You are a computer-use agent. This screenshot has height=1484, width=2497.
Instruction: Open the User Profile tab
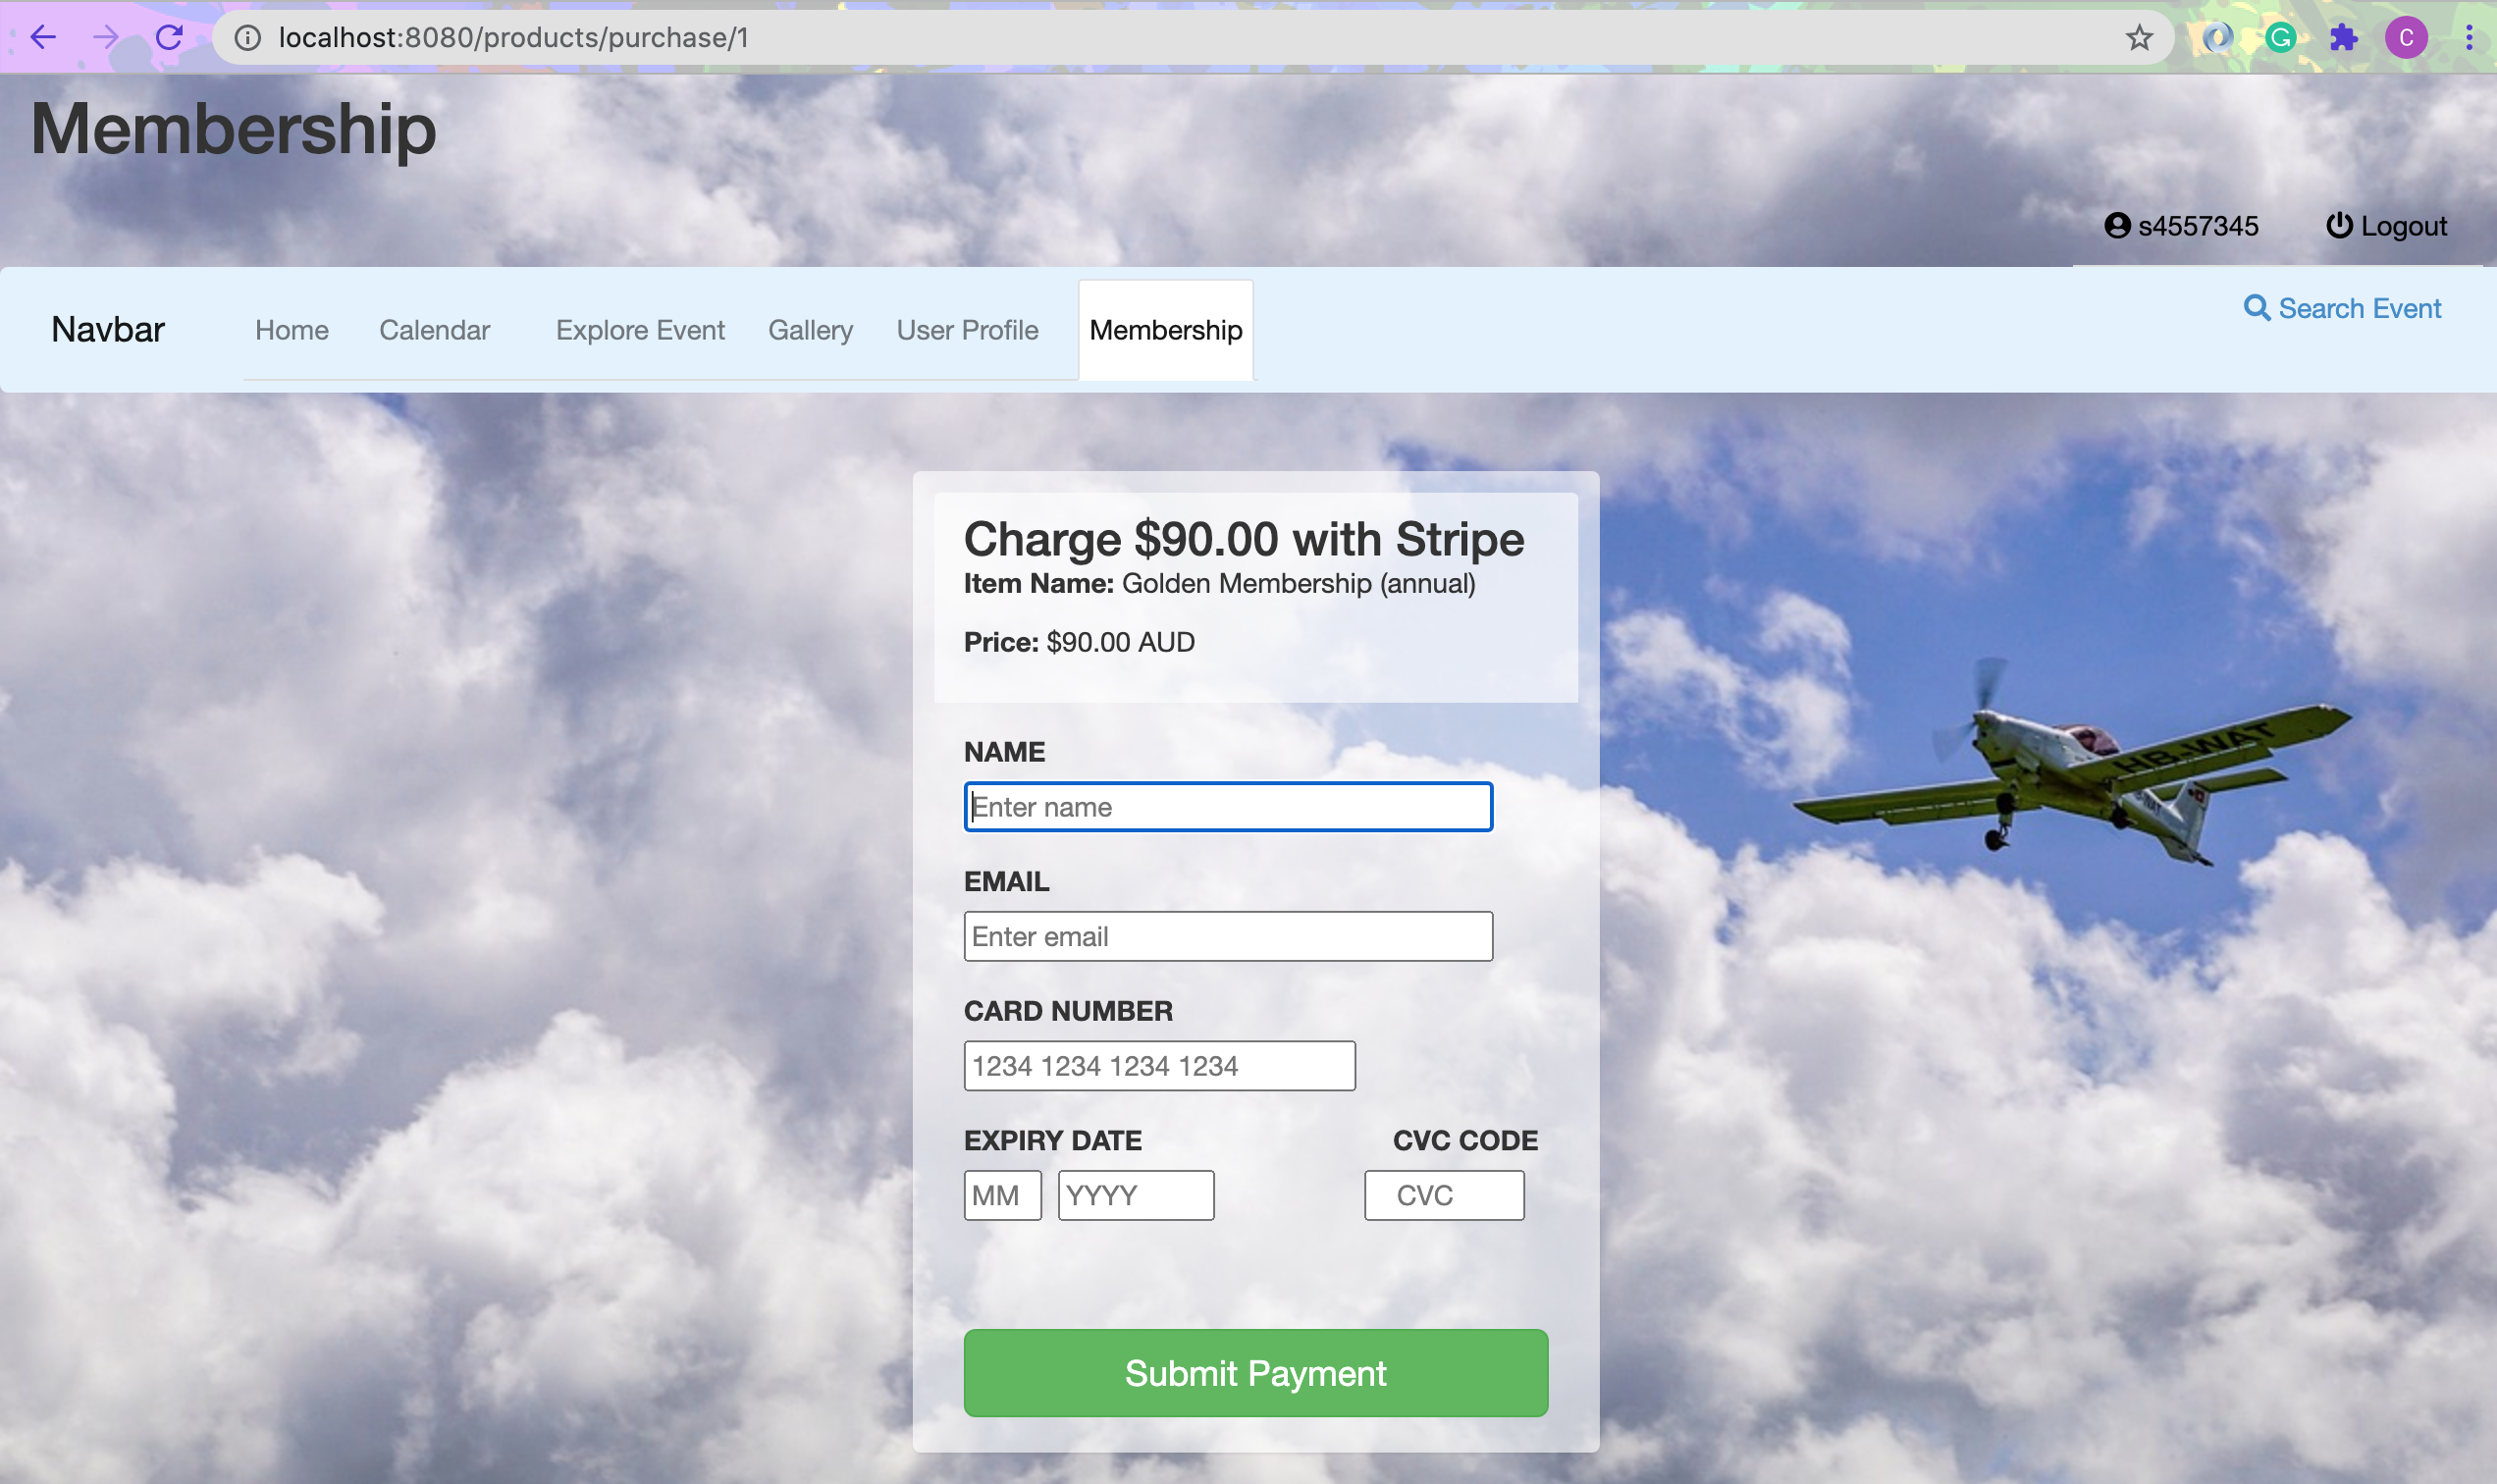click(967, 330)
